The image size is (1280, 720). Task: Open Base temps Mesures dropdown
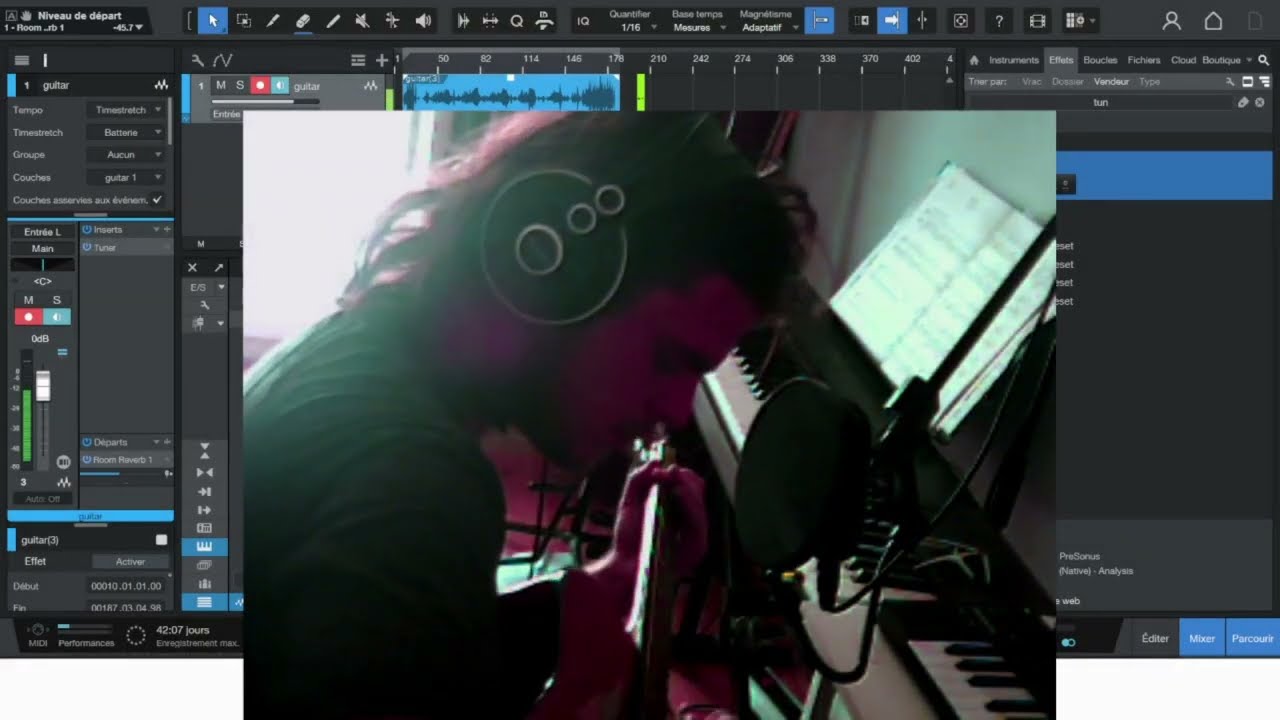pyautogui.click(x=697, y=28)
